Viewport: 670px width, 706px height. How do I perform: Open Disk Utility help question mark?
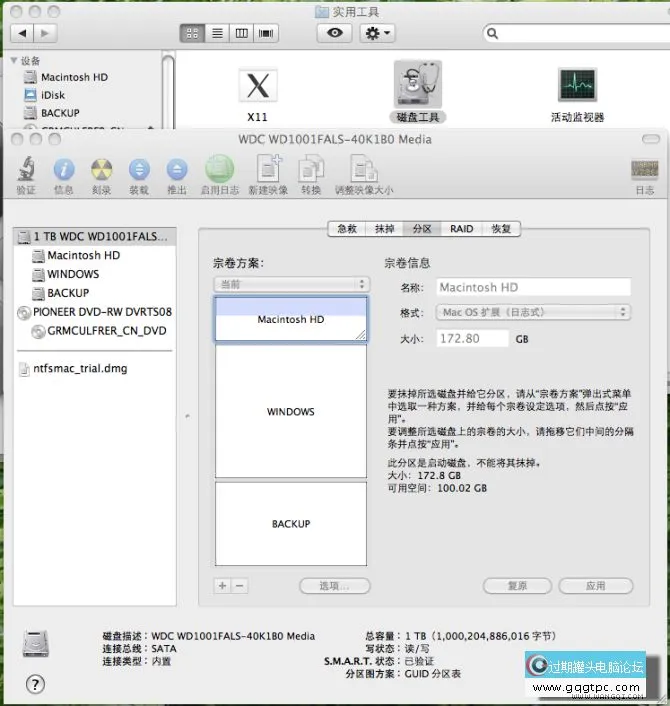pyautogui.click(x=35, y=684)
